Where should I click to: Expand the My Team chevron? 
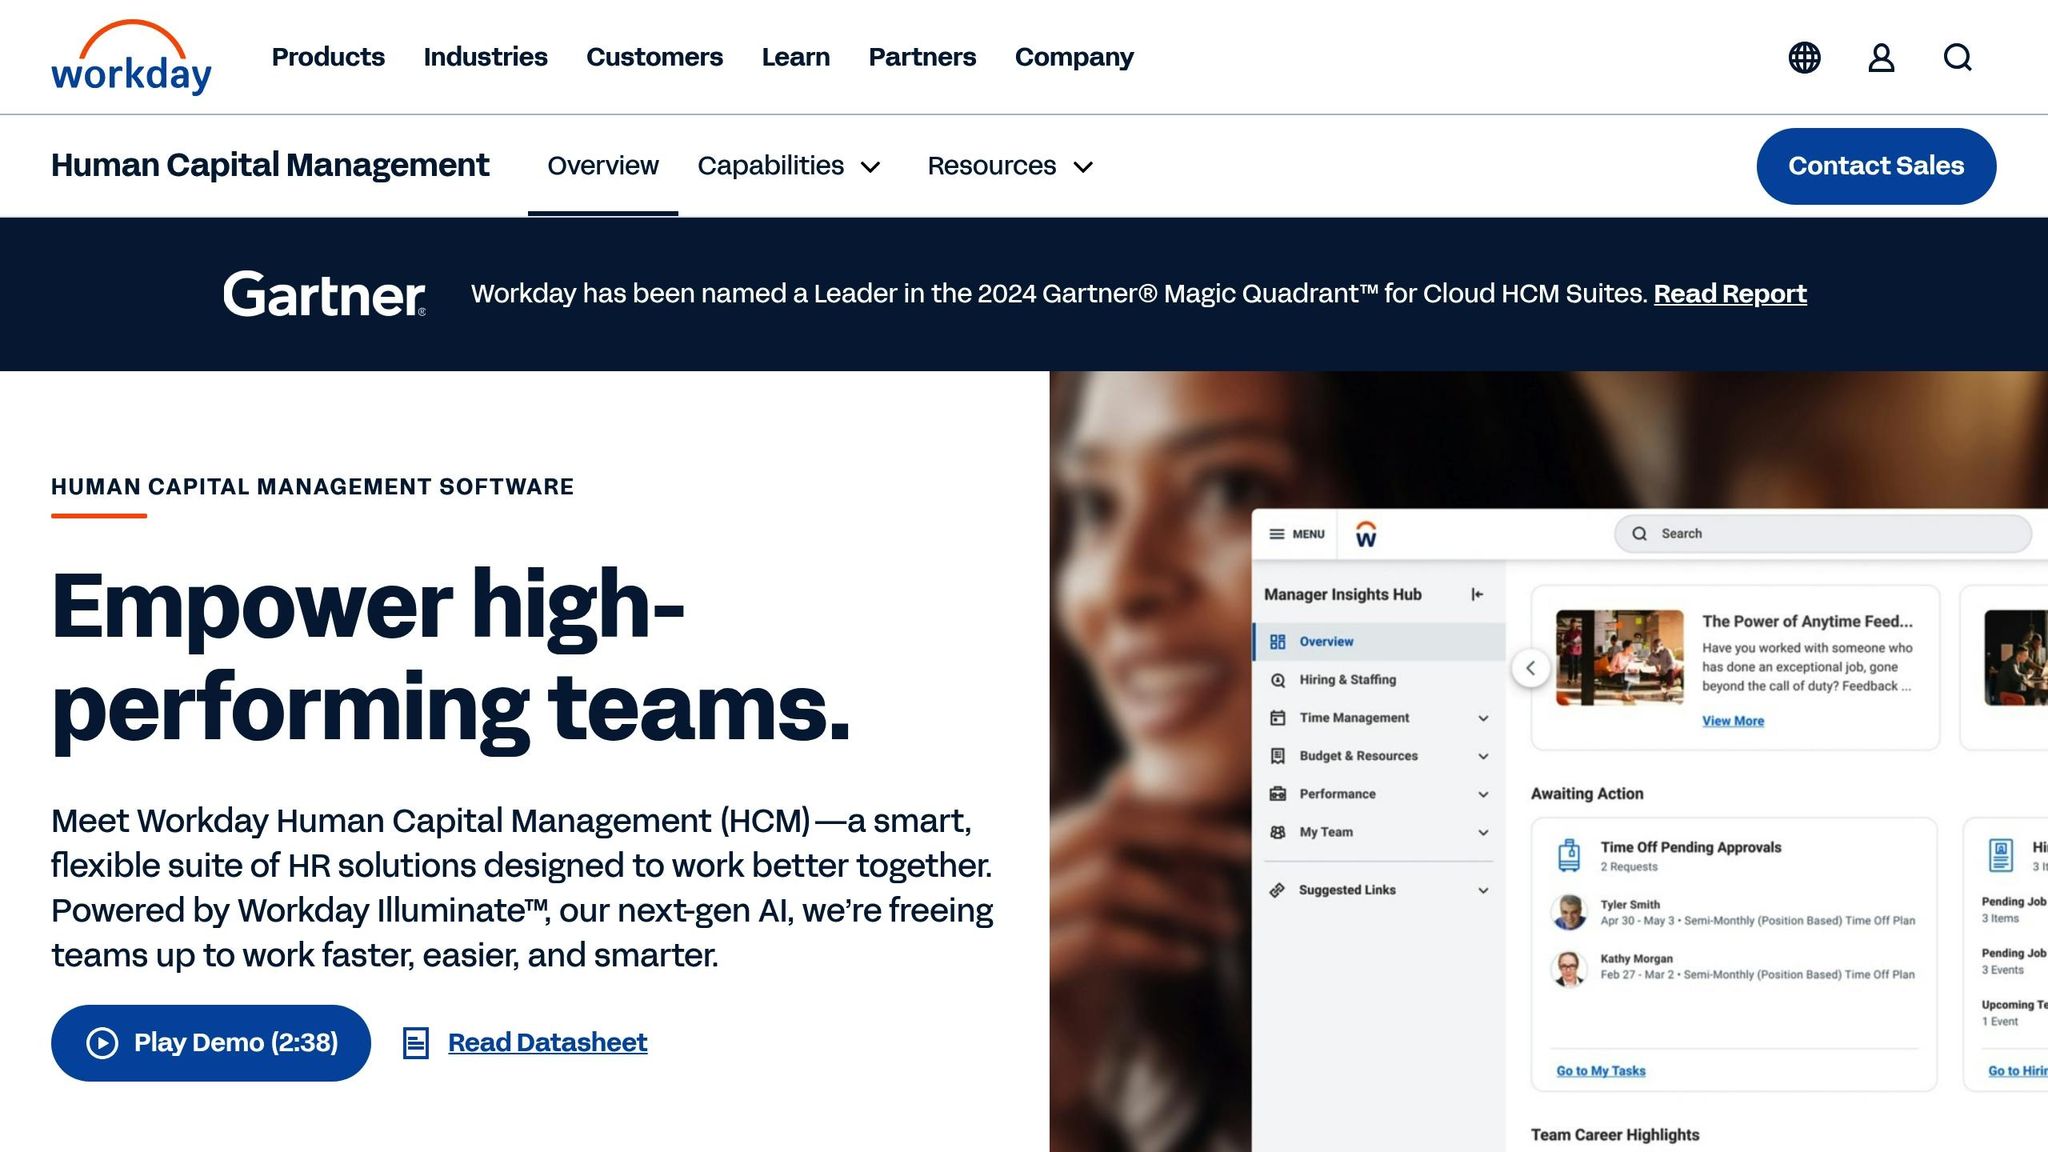1483,832
